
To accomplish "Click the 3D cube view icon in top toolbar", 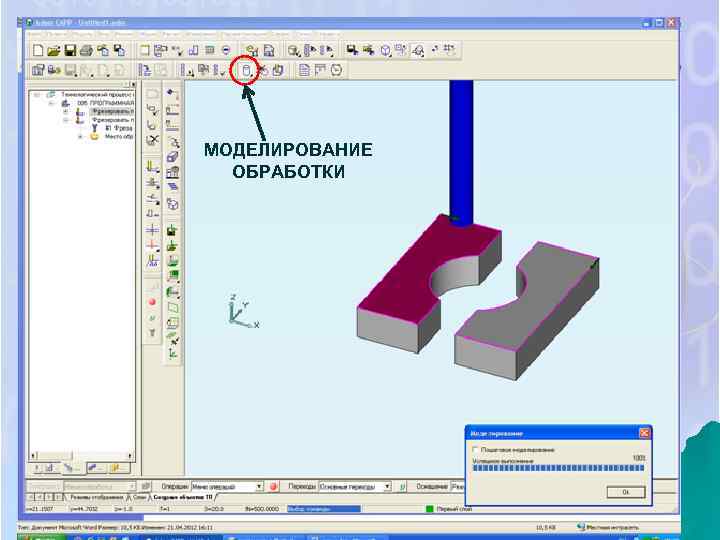I will coord(386,51).
